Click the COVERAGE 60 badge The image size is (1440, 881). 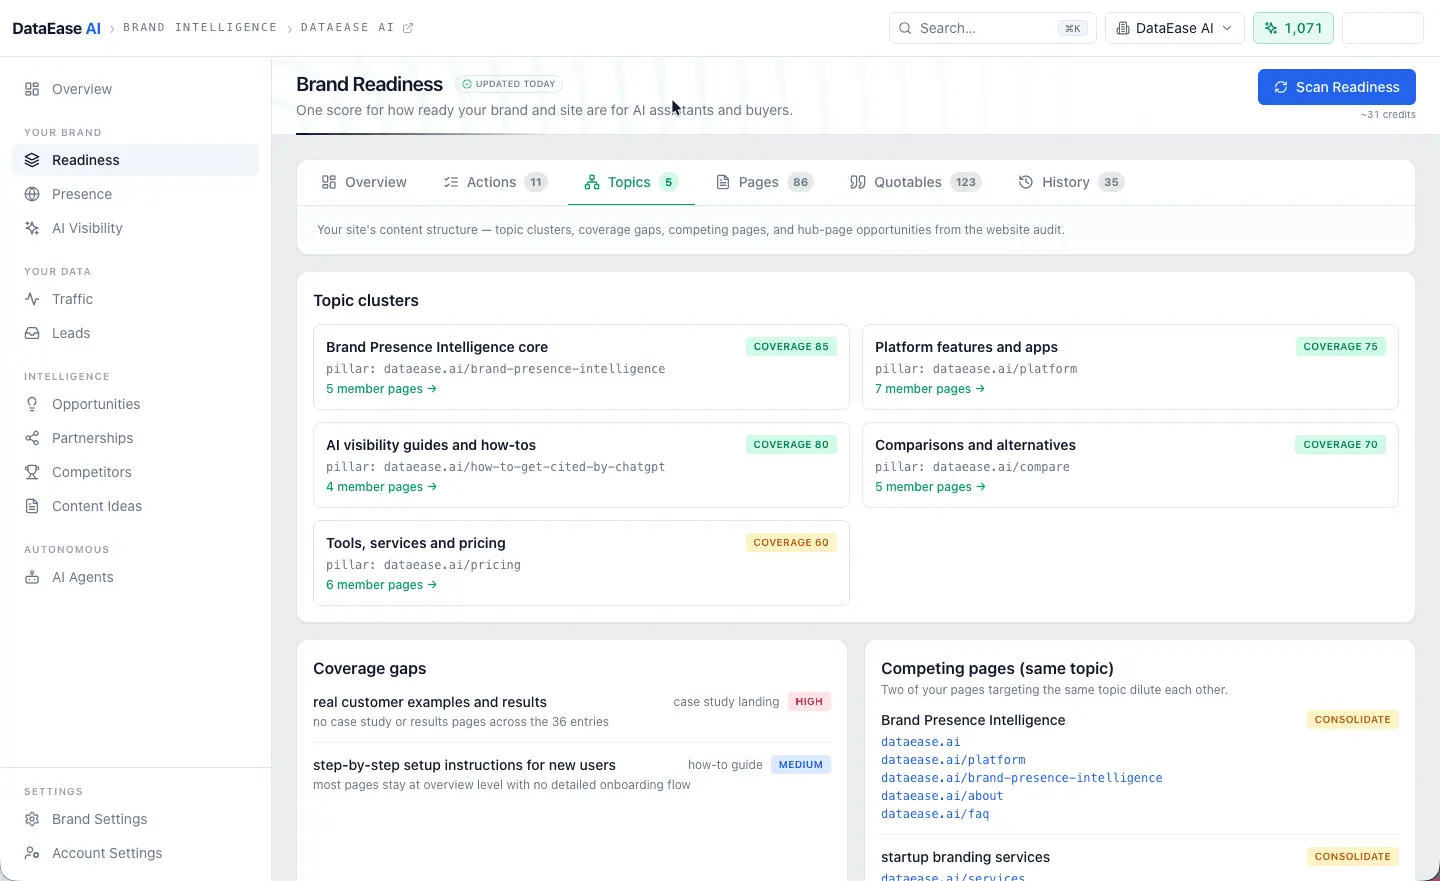pyautogui.click(x=791, y=543)
